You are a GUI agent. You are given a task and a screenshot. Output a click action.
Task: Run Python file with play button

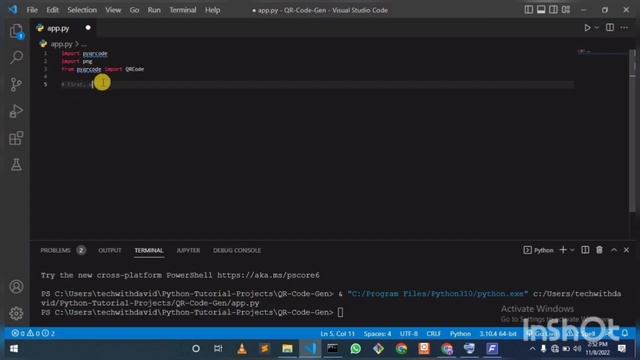coord(587,28)
